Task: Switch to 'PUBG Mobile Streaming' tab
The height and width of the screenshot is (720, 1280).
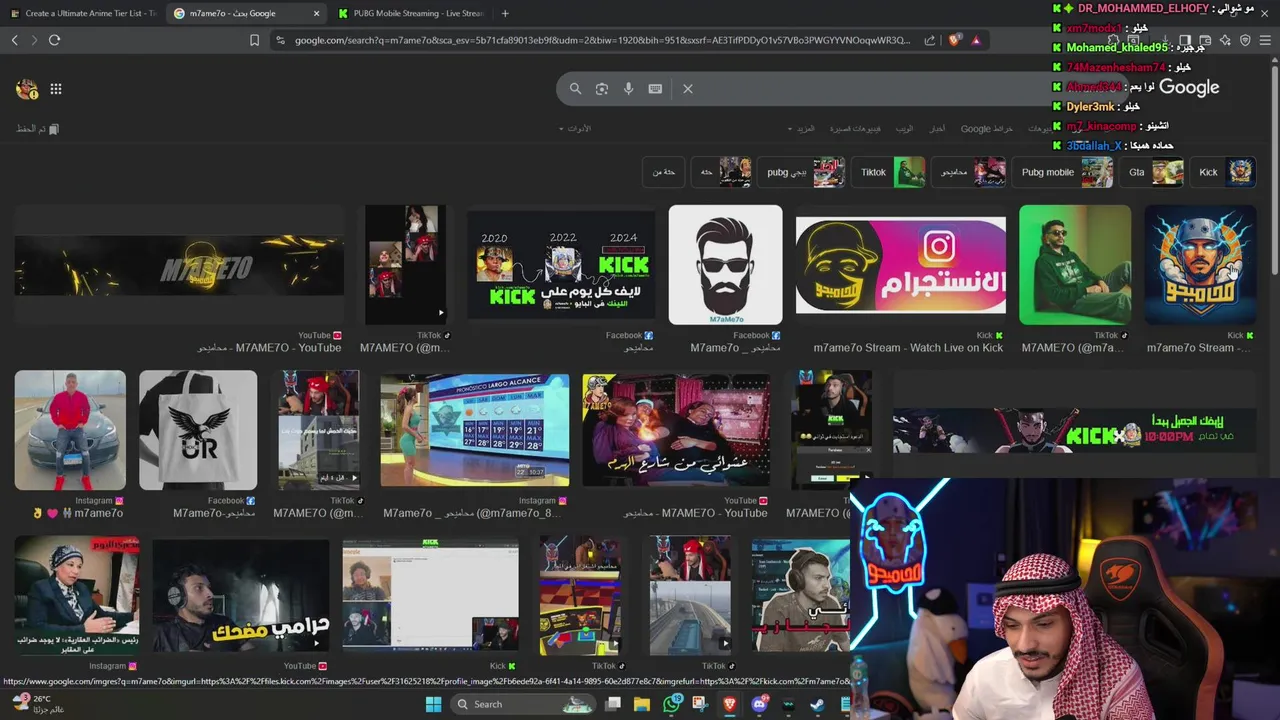Action: (x=410, y=13)
